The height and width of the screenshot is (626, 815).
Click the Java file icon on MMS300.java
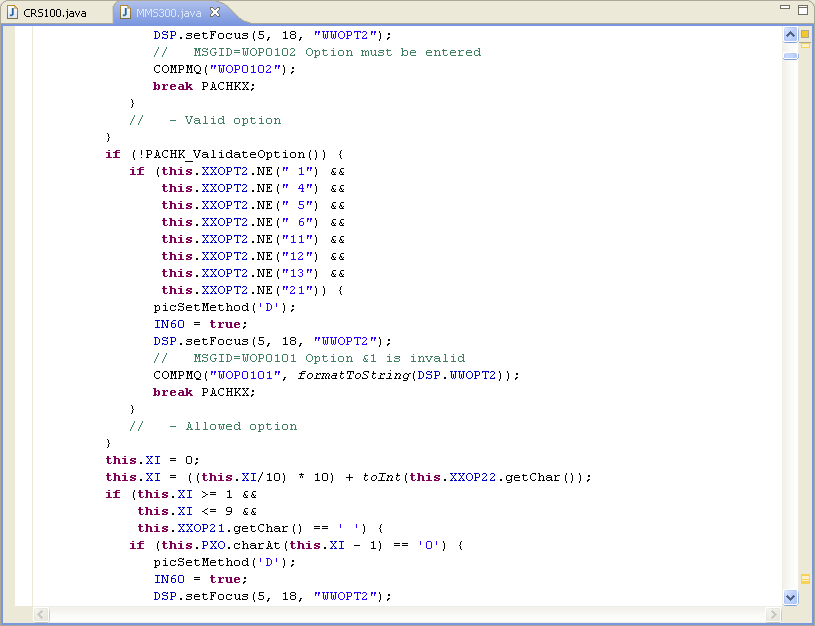[125, 13]
